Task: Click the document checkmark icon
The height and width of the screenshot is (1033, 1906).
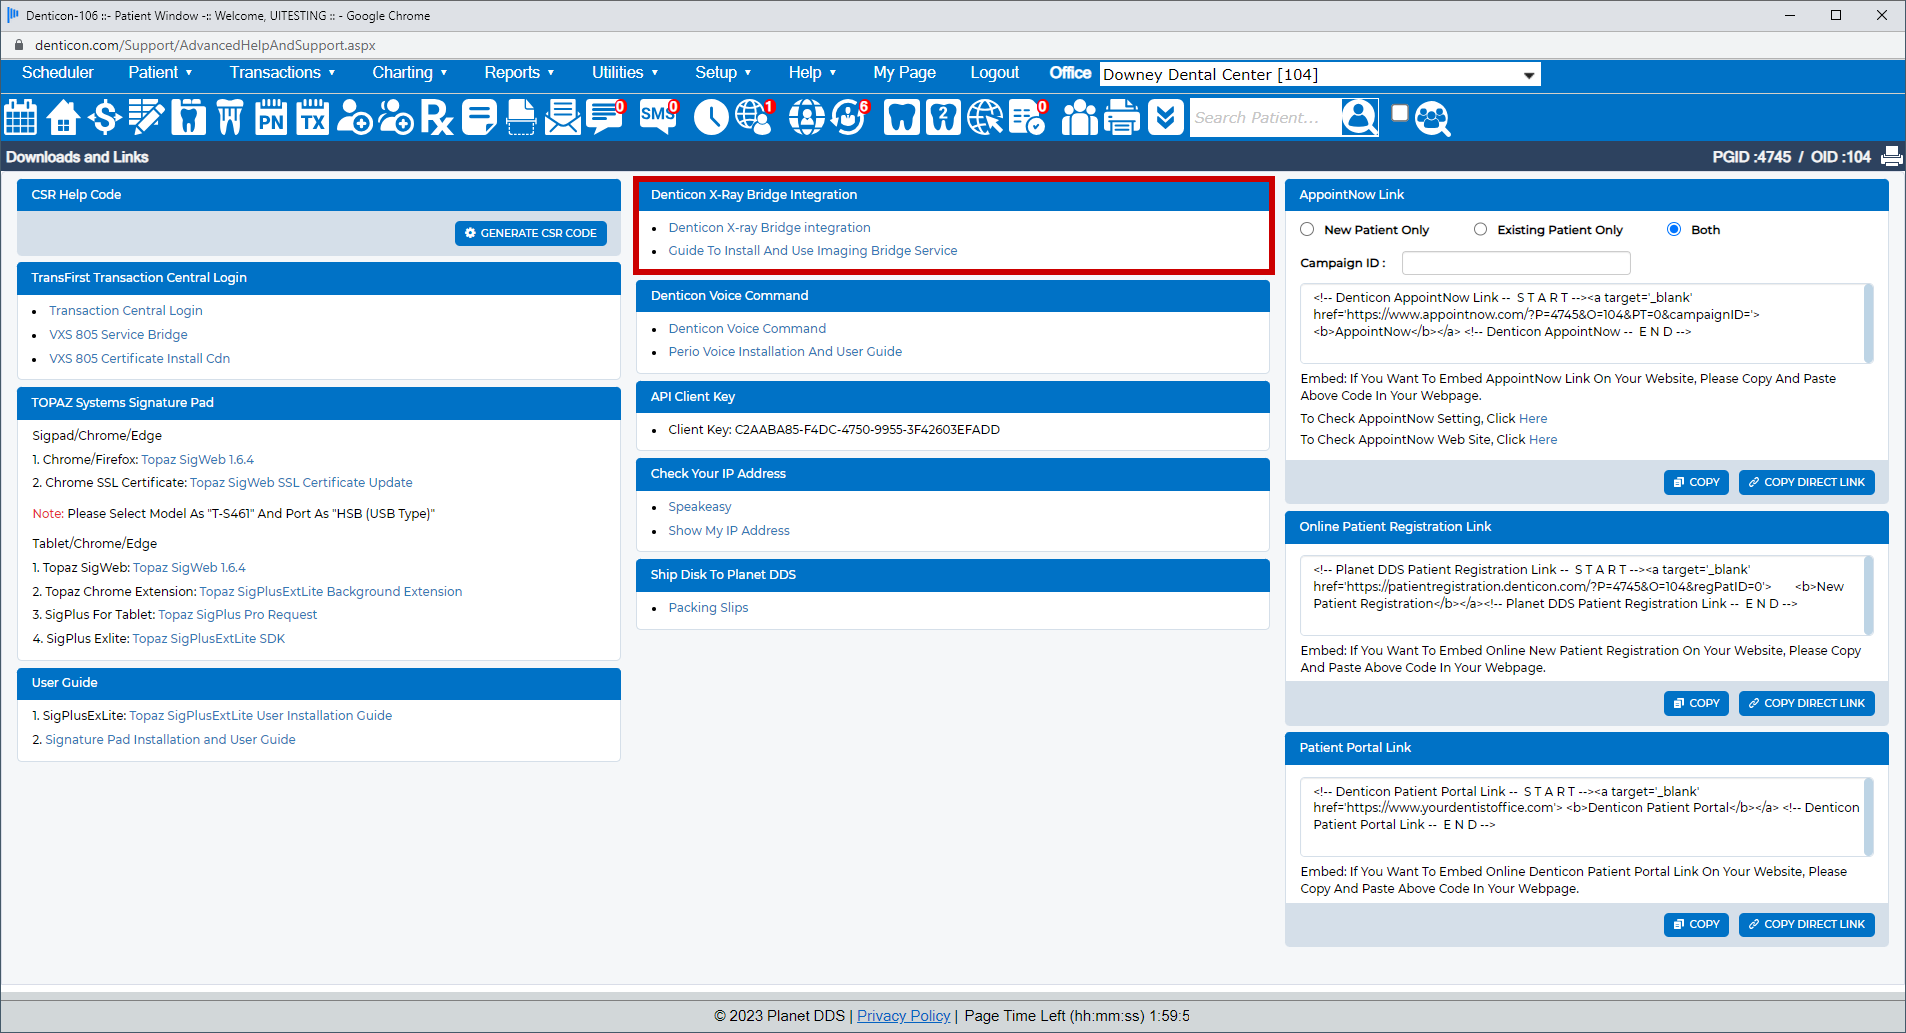Action: pos(1027,117)
